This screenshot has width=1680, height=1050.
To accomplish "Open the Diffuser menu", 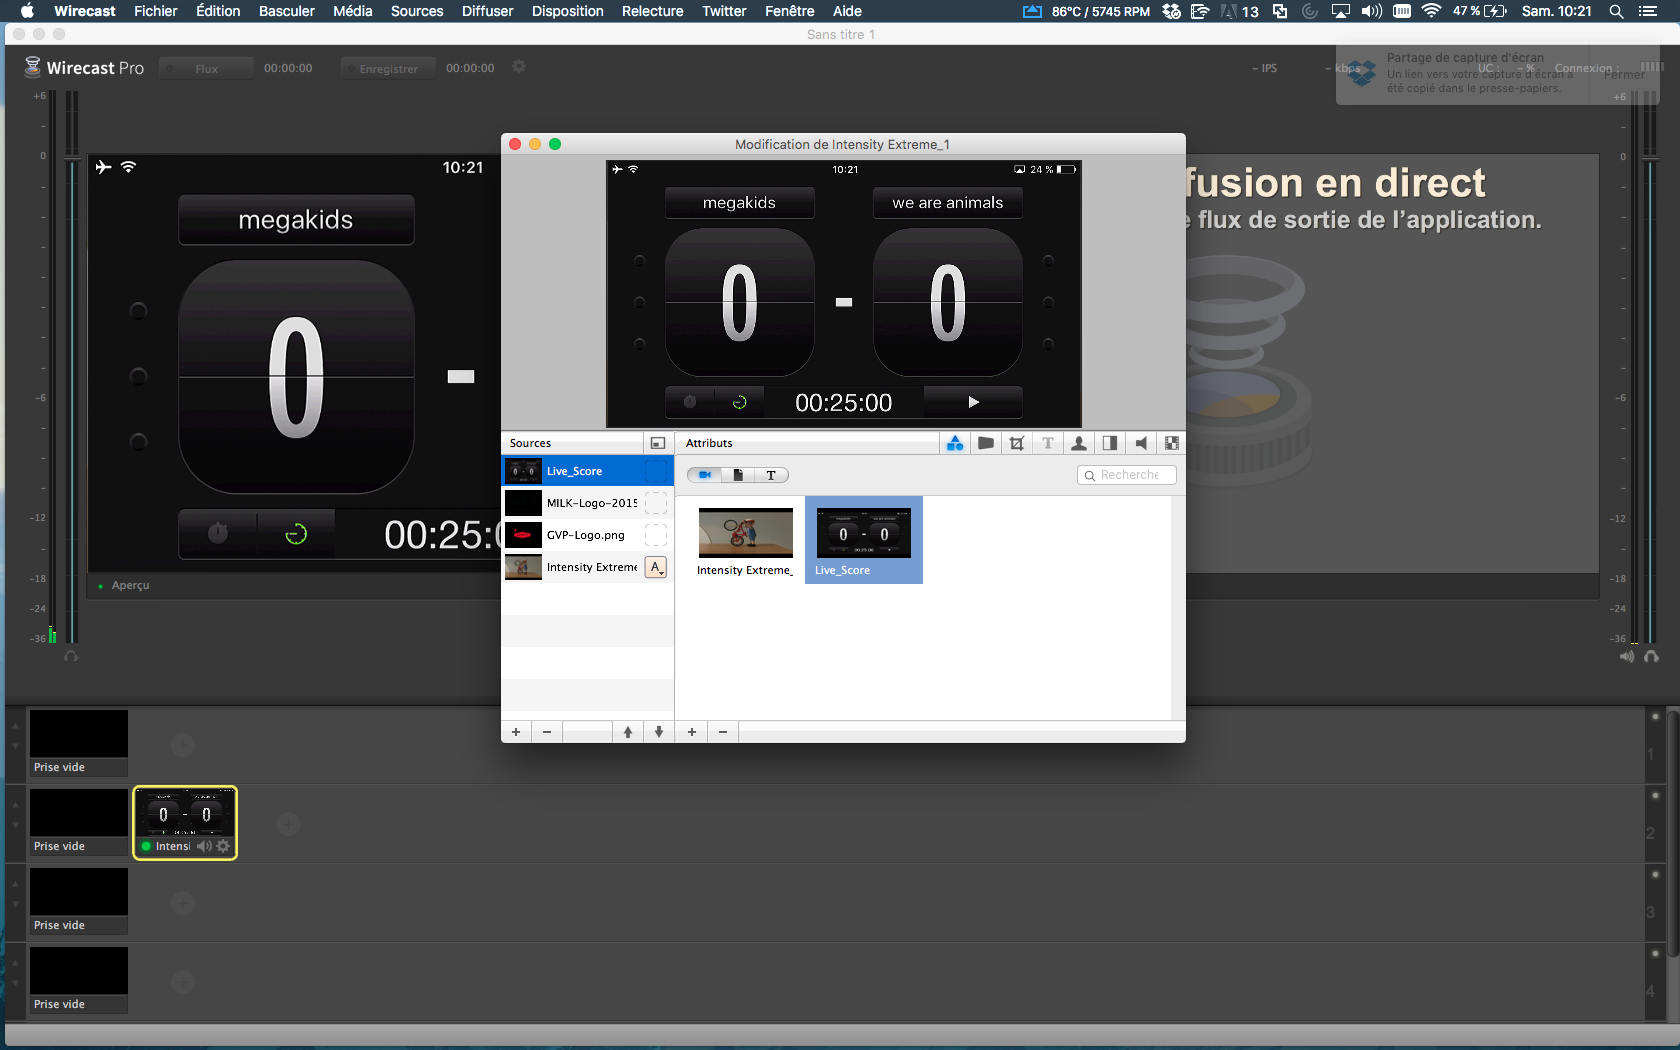I will click(x=487, y=11).
